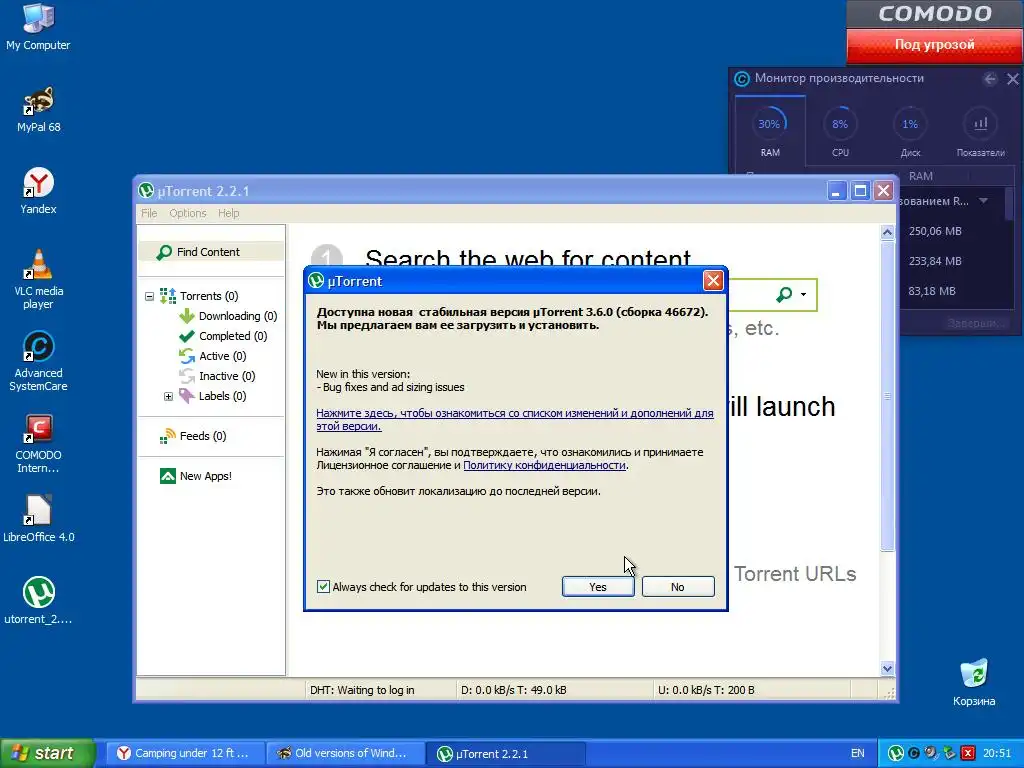Click Find Content in sidebar
The width and height of the screenshot is (1024, 768).
click(211, 252)
